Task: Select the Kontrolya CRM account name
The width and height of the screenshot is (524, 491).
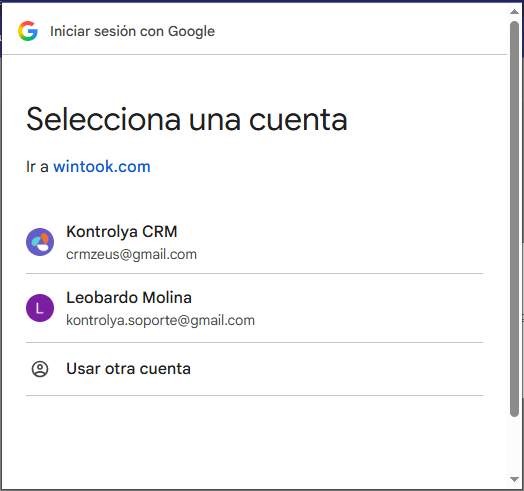Action: 122,231
